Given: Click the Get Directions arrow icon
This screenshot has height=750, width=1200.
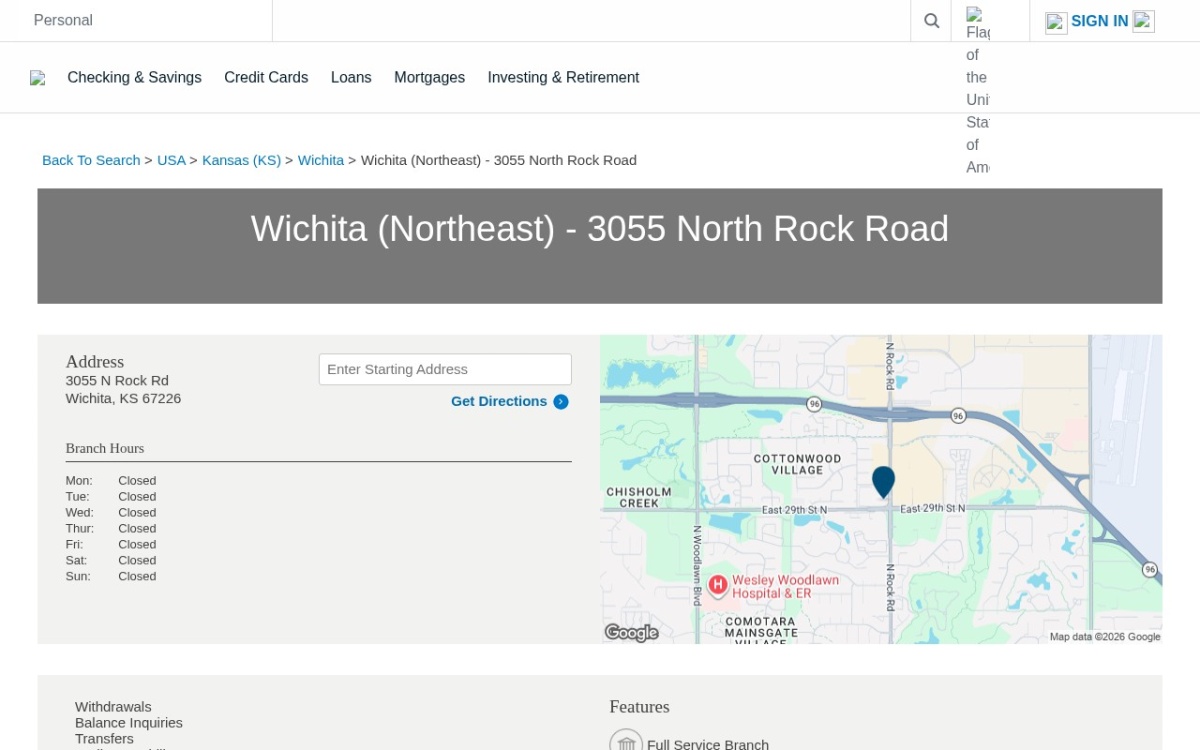Looking at the screenshot, I should 561,402.
